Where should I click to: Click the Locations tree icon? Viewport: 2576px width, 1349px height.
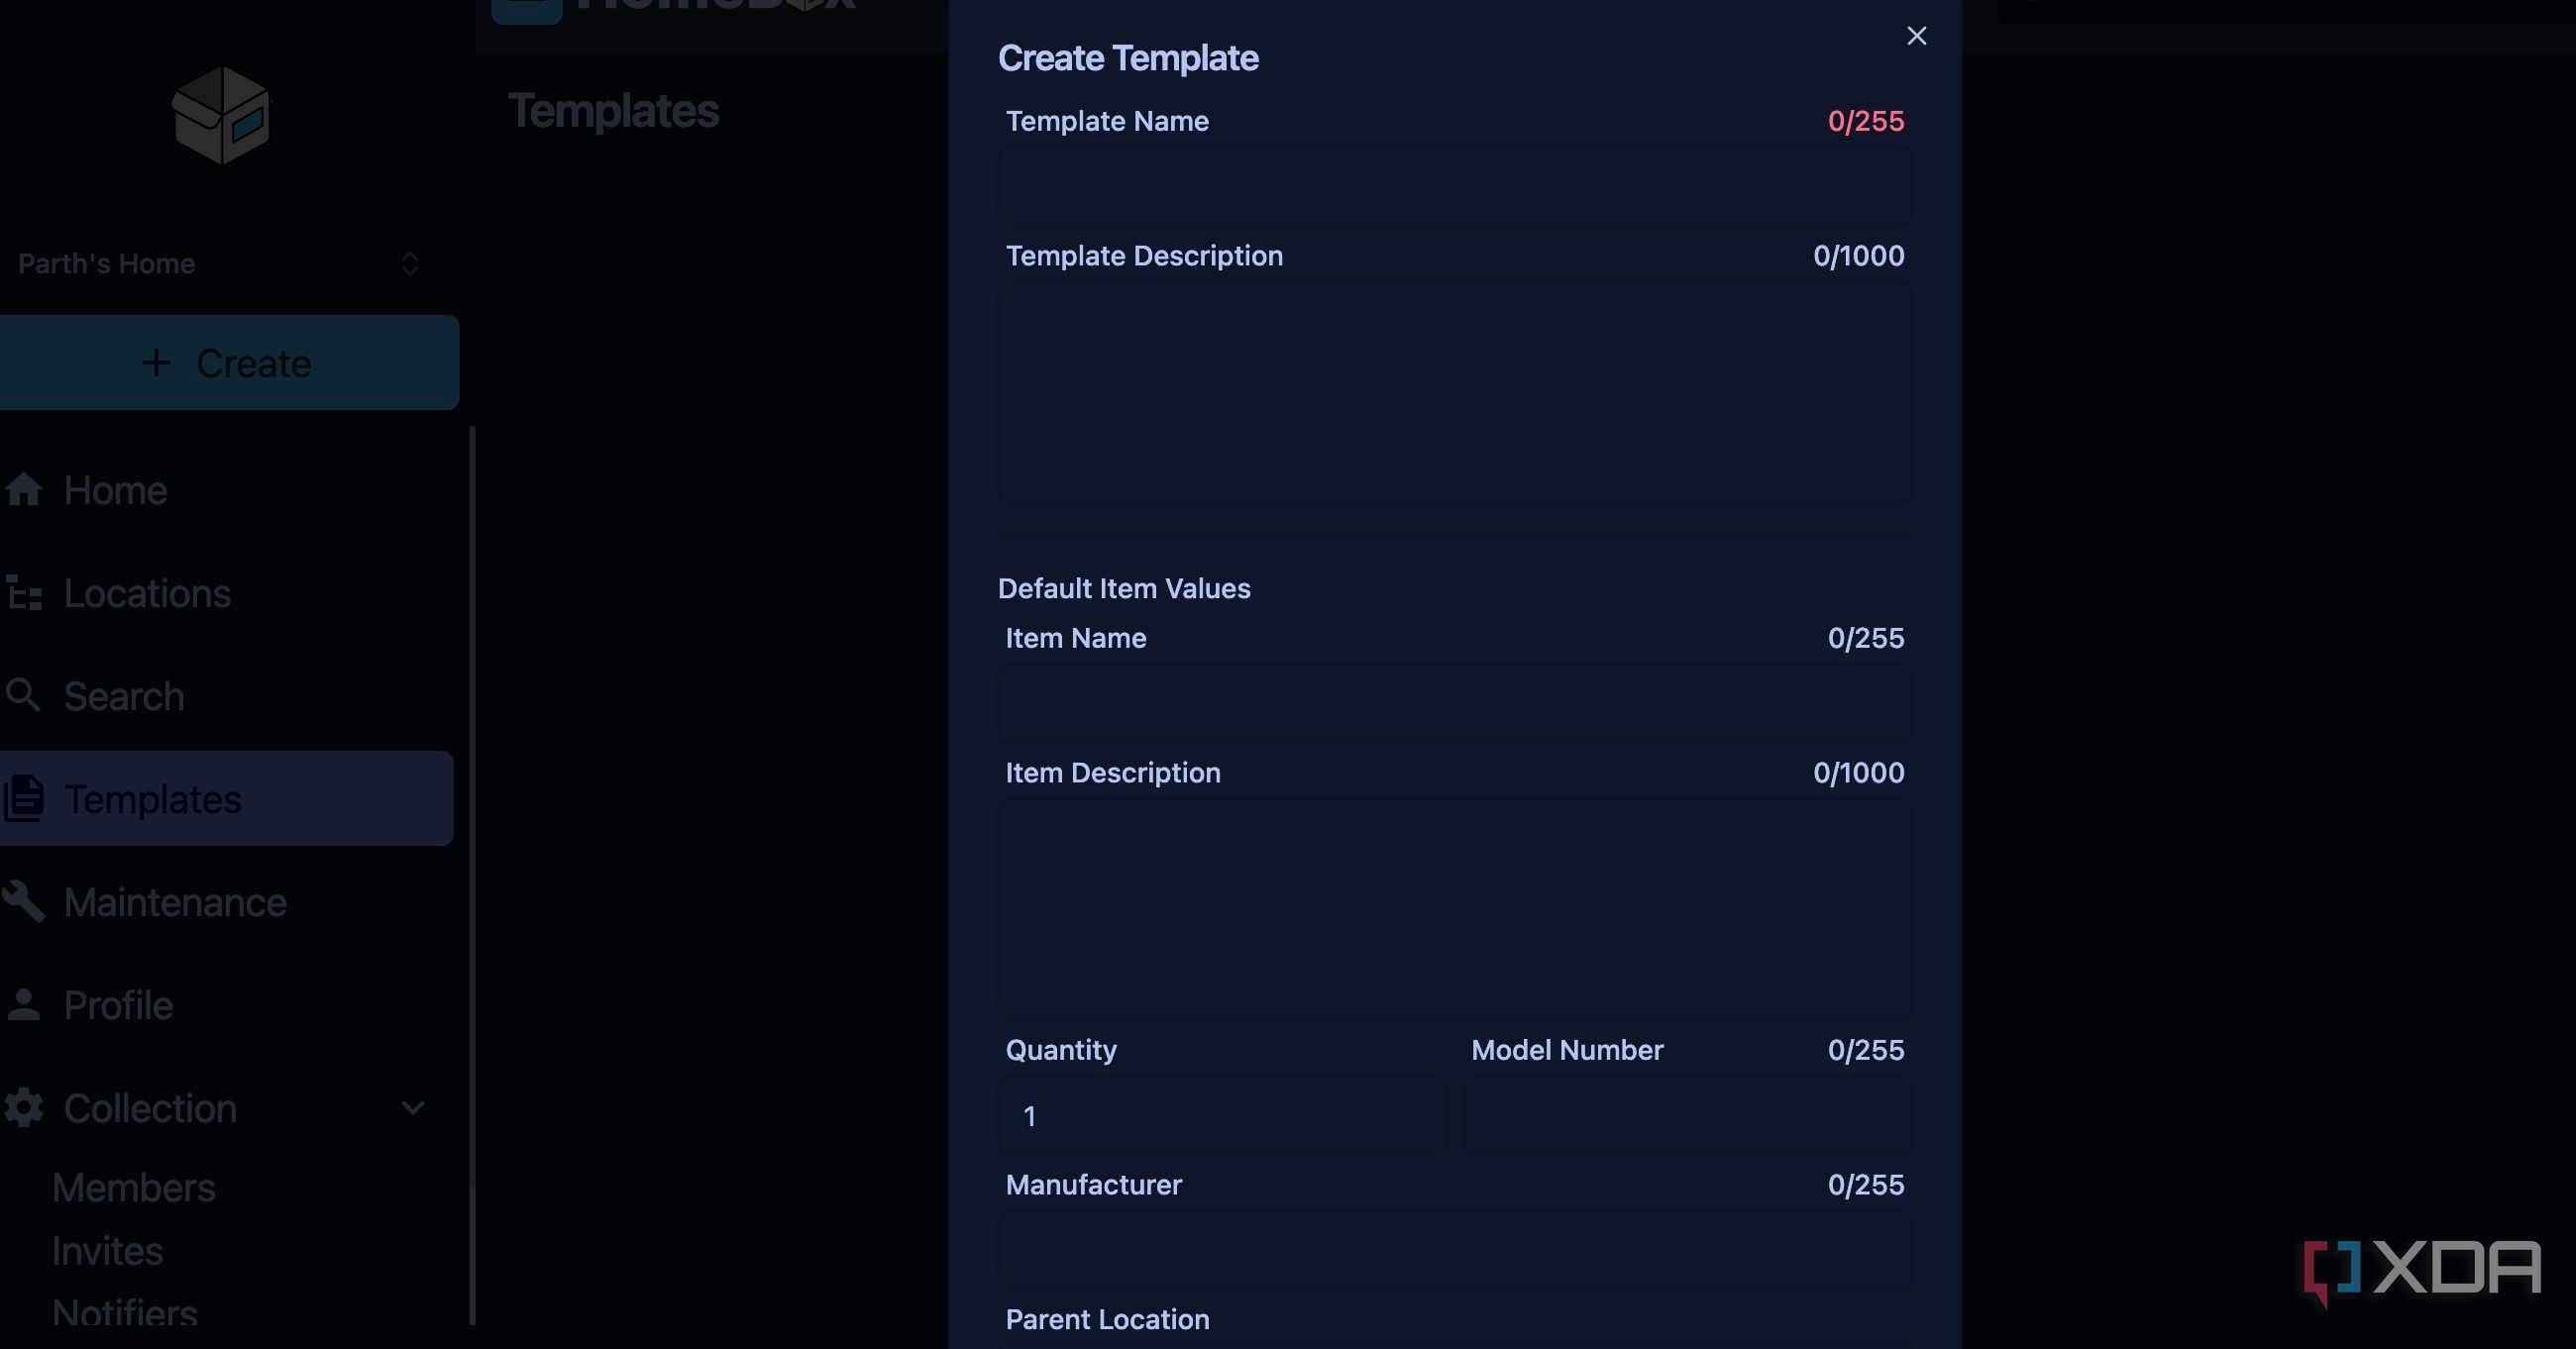(24, 593)
